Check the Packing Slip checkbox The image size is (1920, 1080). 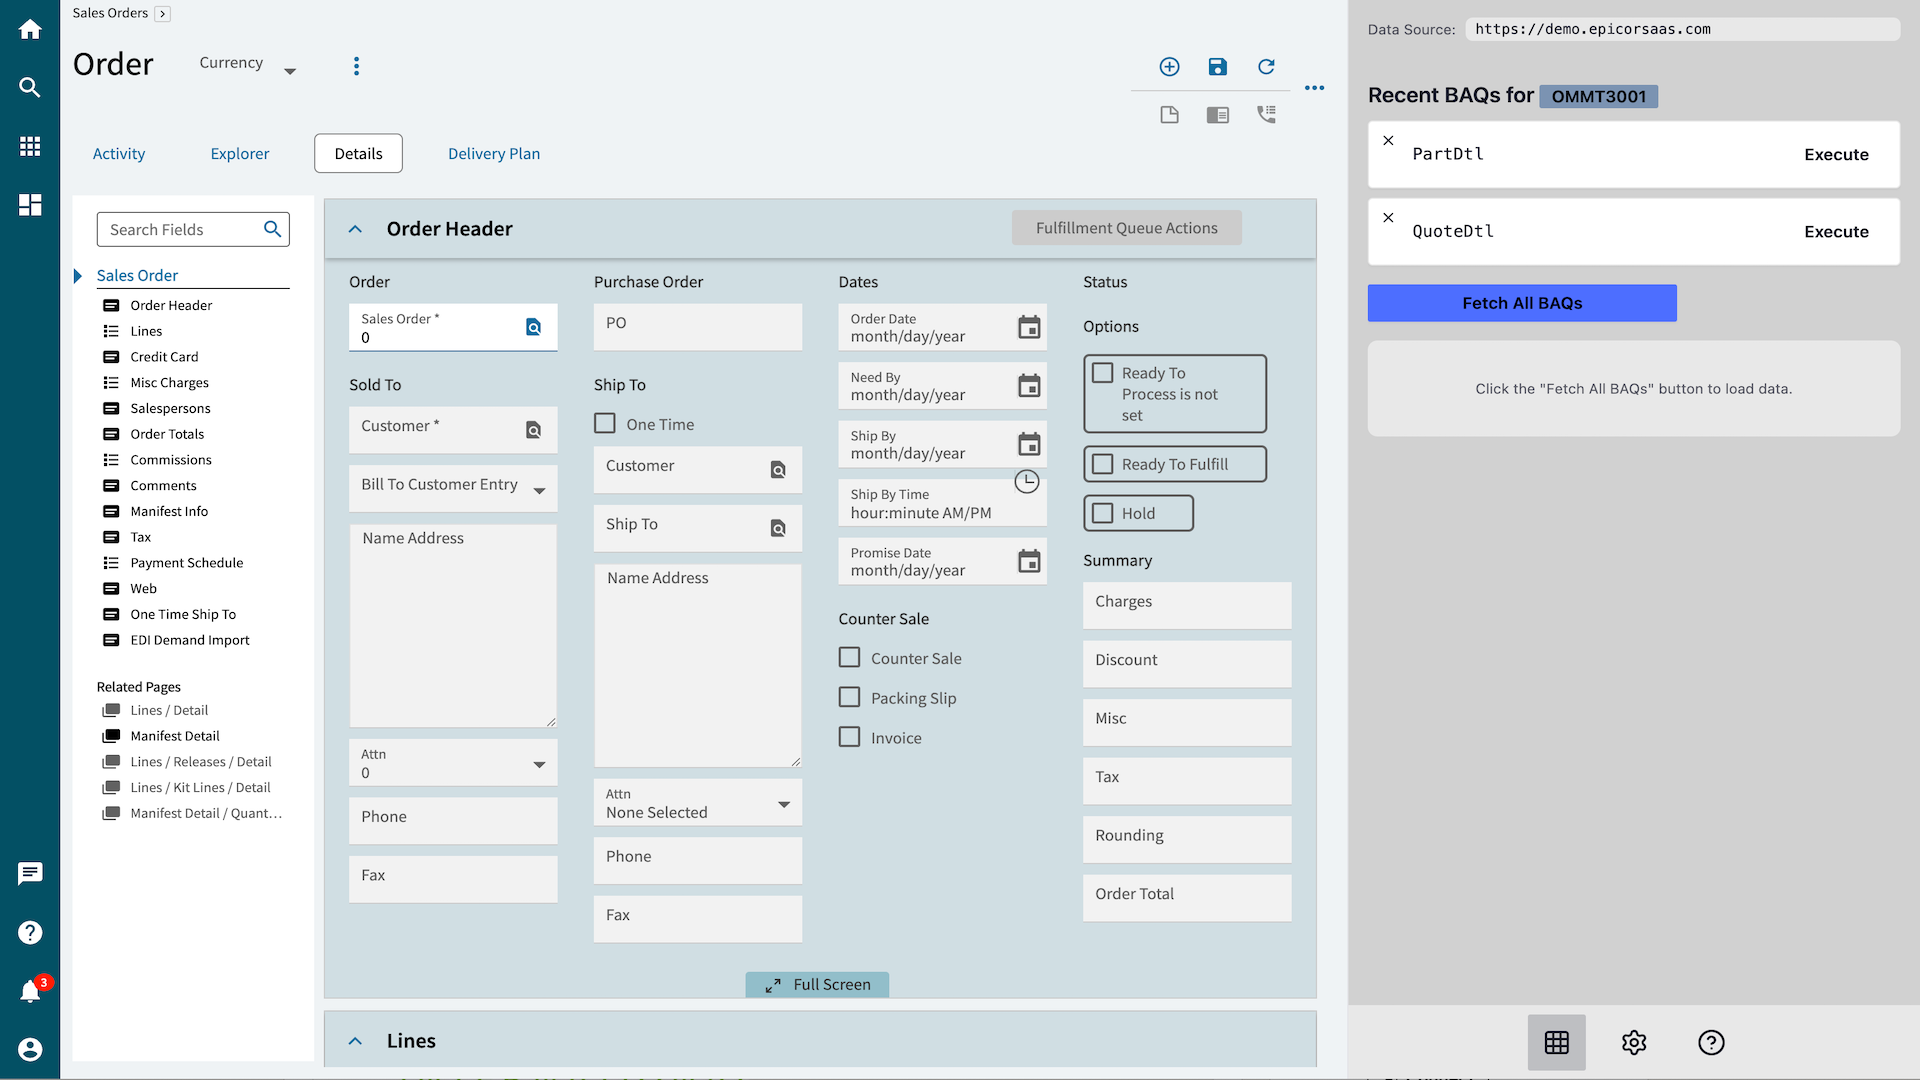(849, 697)
